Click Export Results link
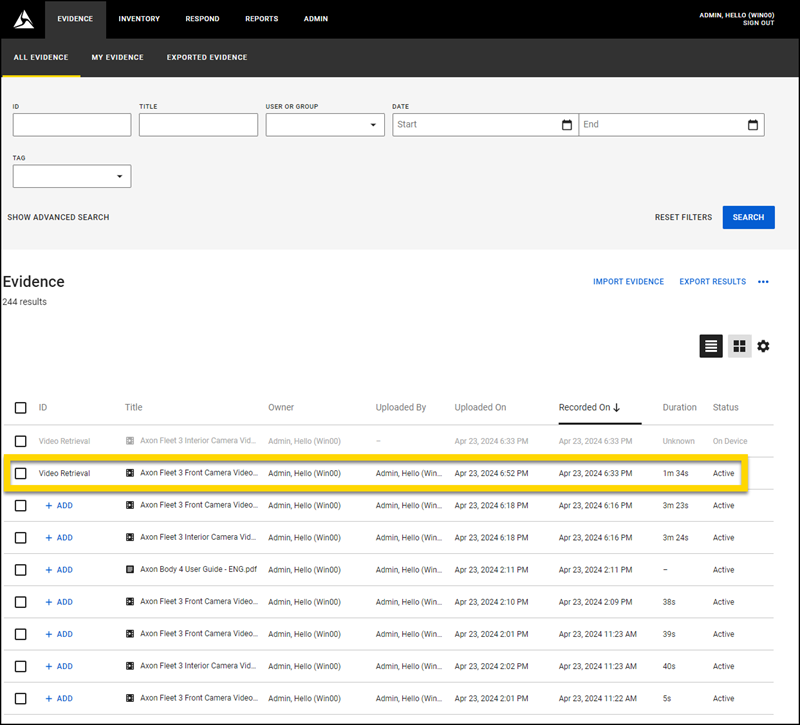Screen dimensions: 800x725 click(x=712, y=282)
